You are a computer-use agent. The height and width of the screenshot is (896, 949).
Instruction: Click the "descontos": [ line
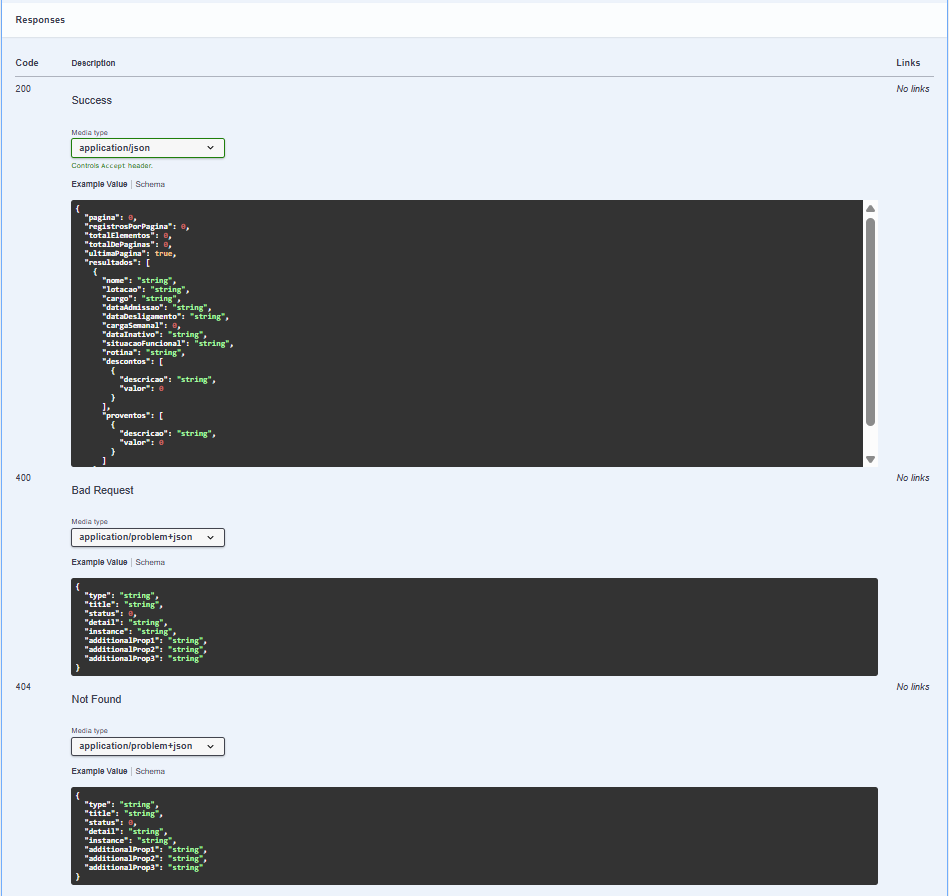click(x=133, y=361)
